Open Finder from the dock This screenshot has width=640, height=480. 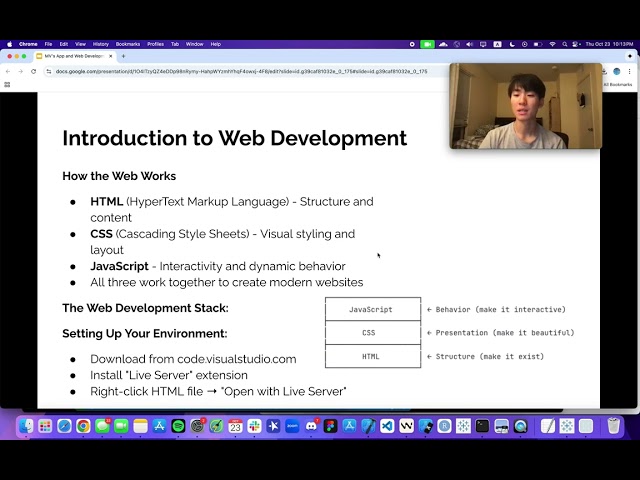26,426
